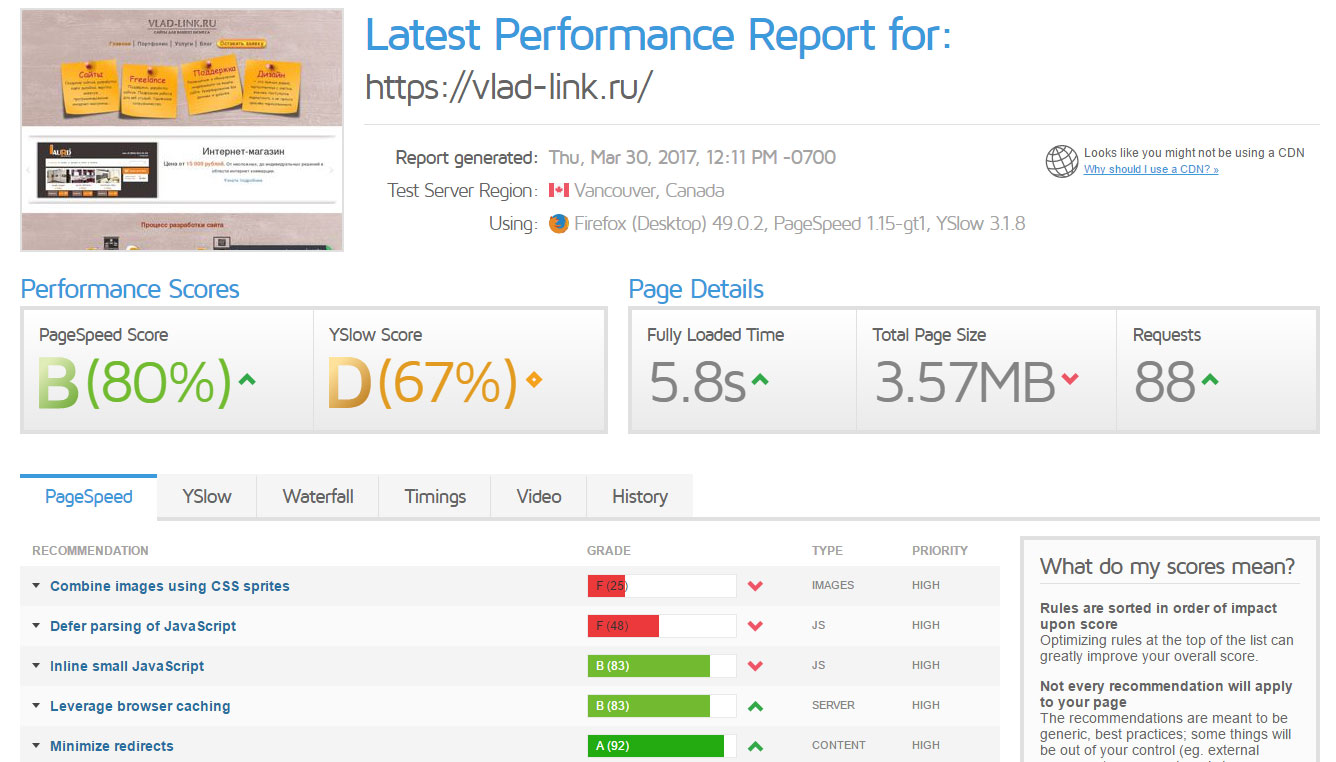Click the red down arrow next to 3.57MB
This screenshot has height=762, width=1336.
tap(1070, 379)
